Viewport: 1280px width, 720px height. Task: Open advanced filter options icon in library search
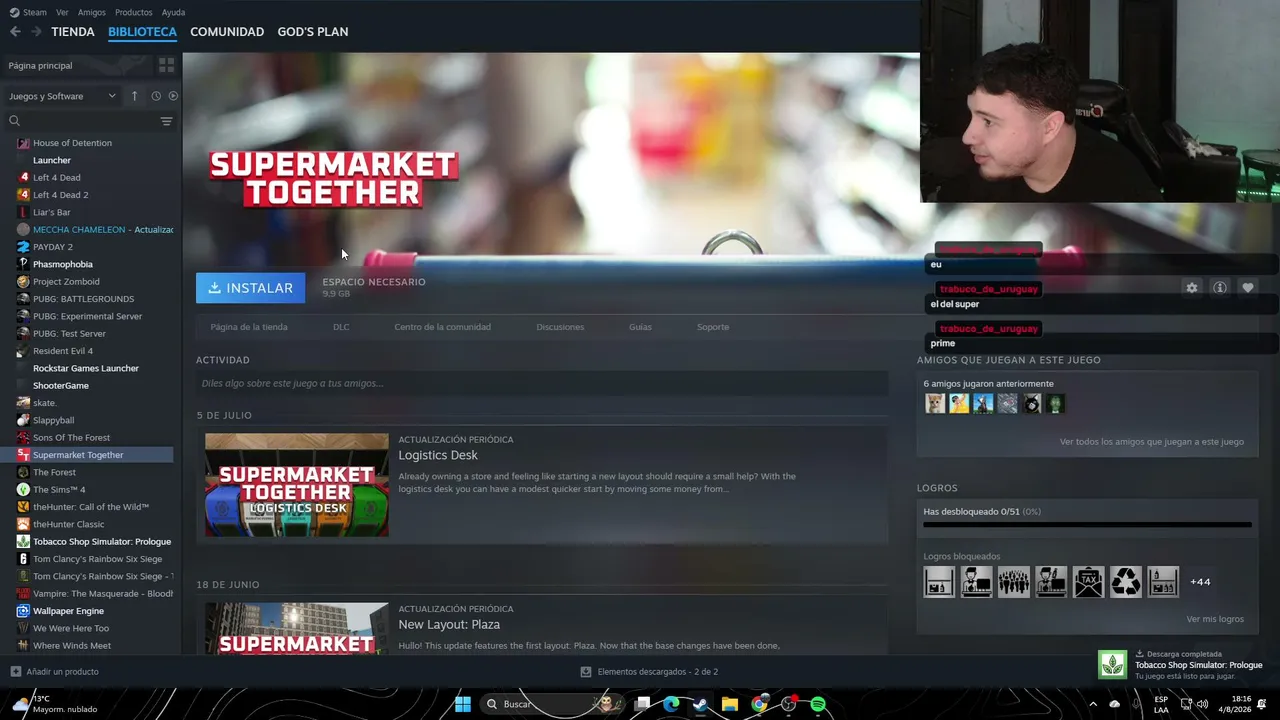[x=166, y=121]
